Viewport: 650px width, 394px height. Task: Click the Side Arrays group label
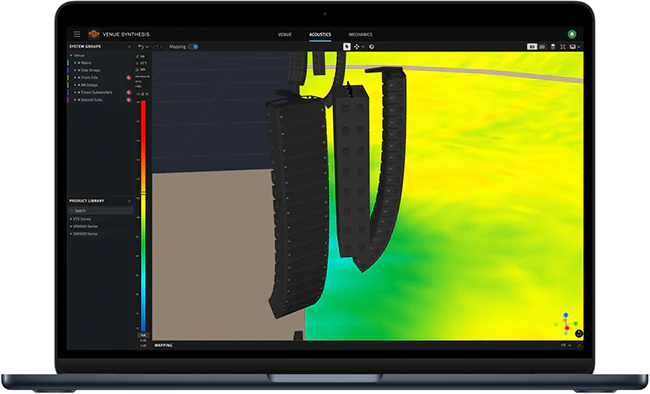click(90, 71)
